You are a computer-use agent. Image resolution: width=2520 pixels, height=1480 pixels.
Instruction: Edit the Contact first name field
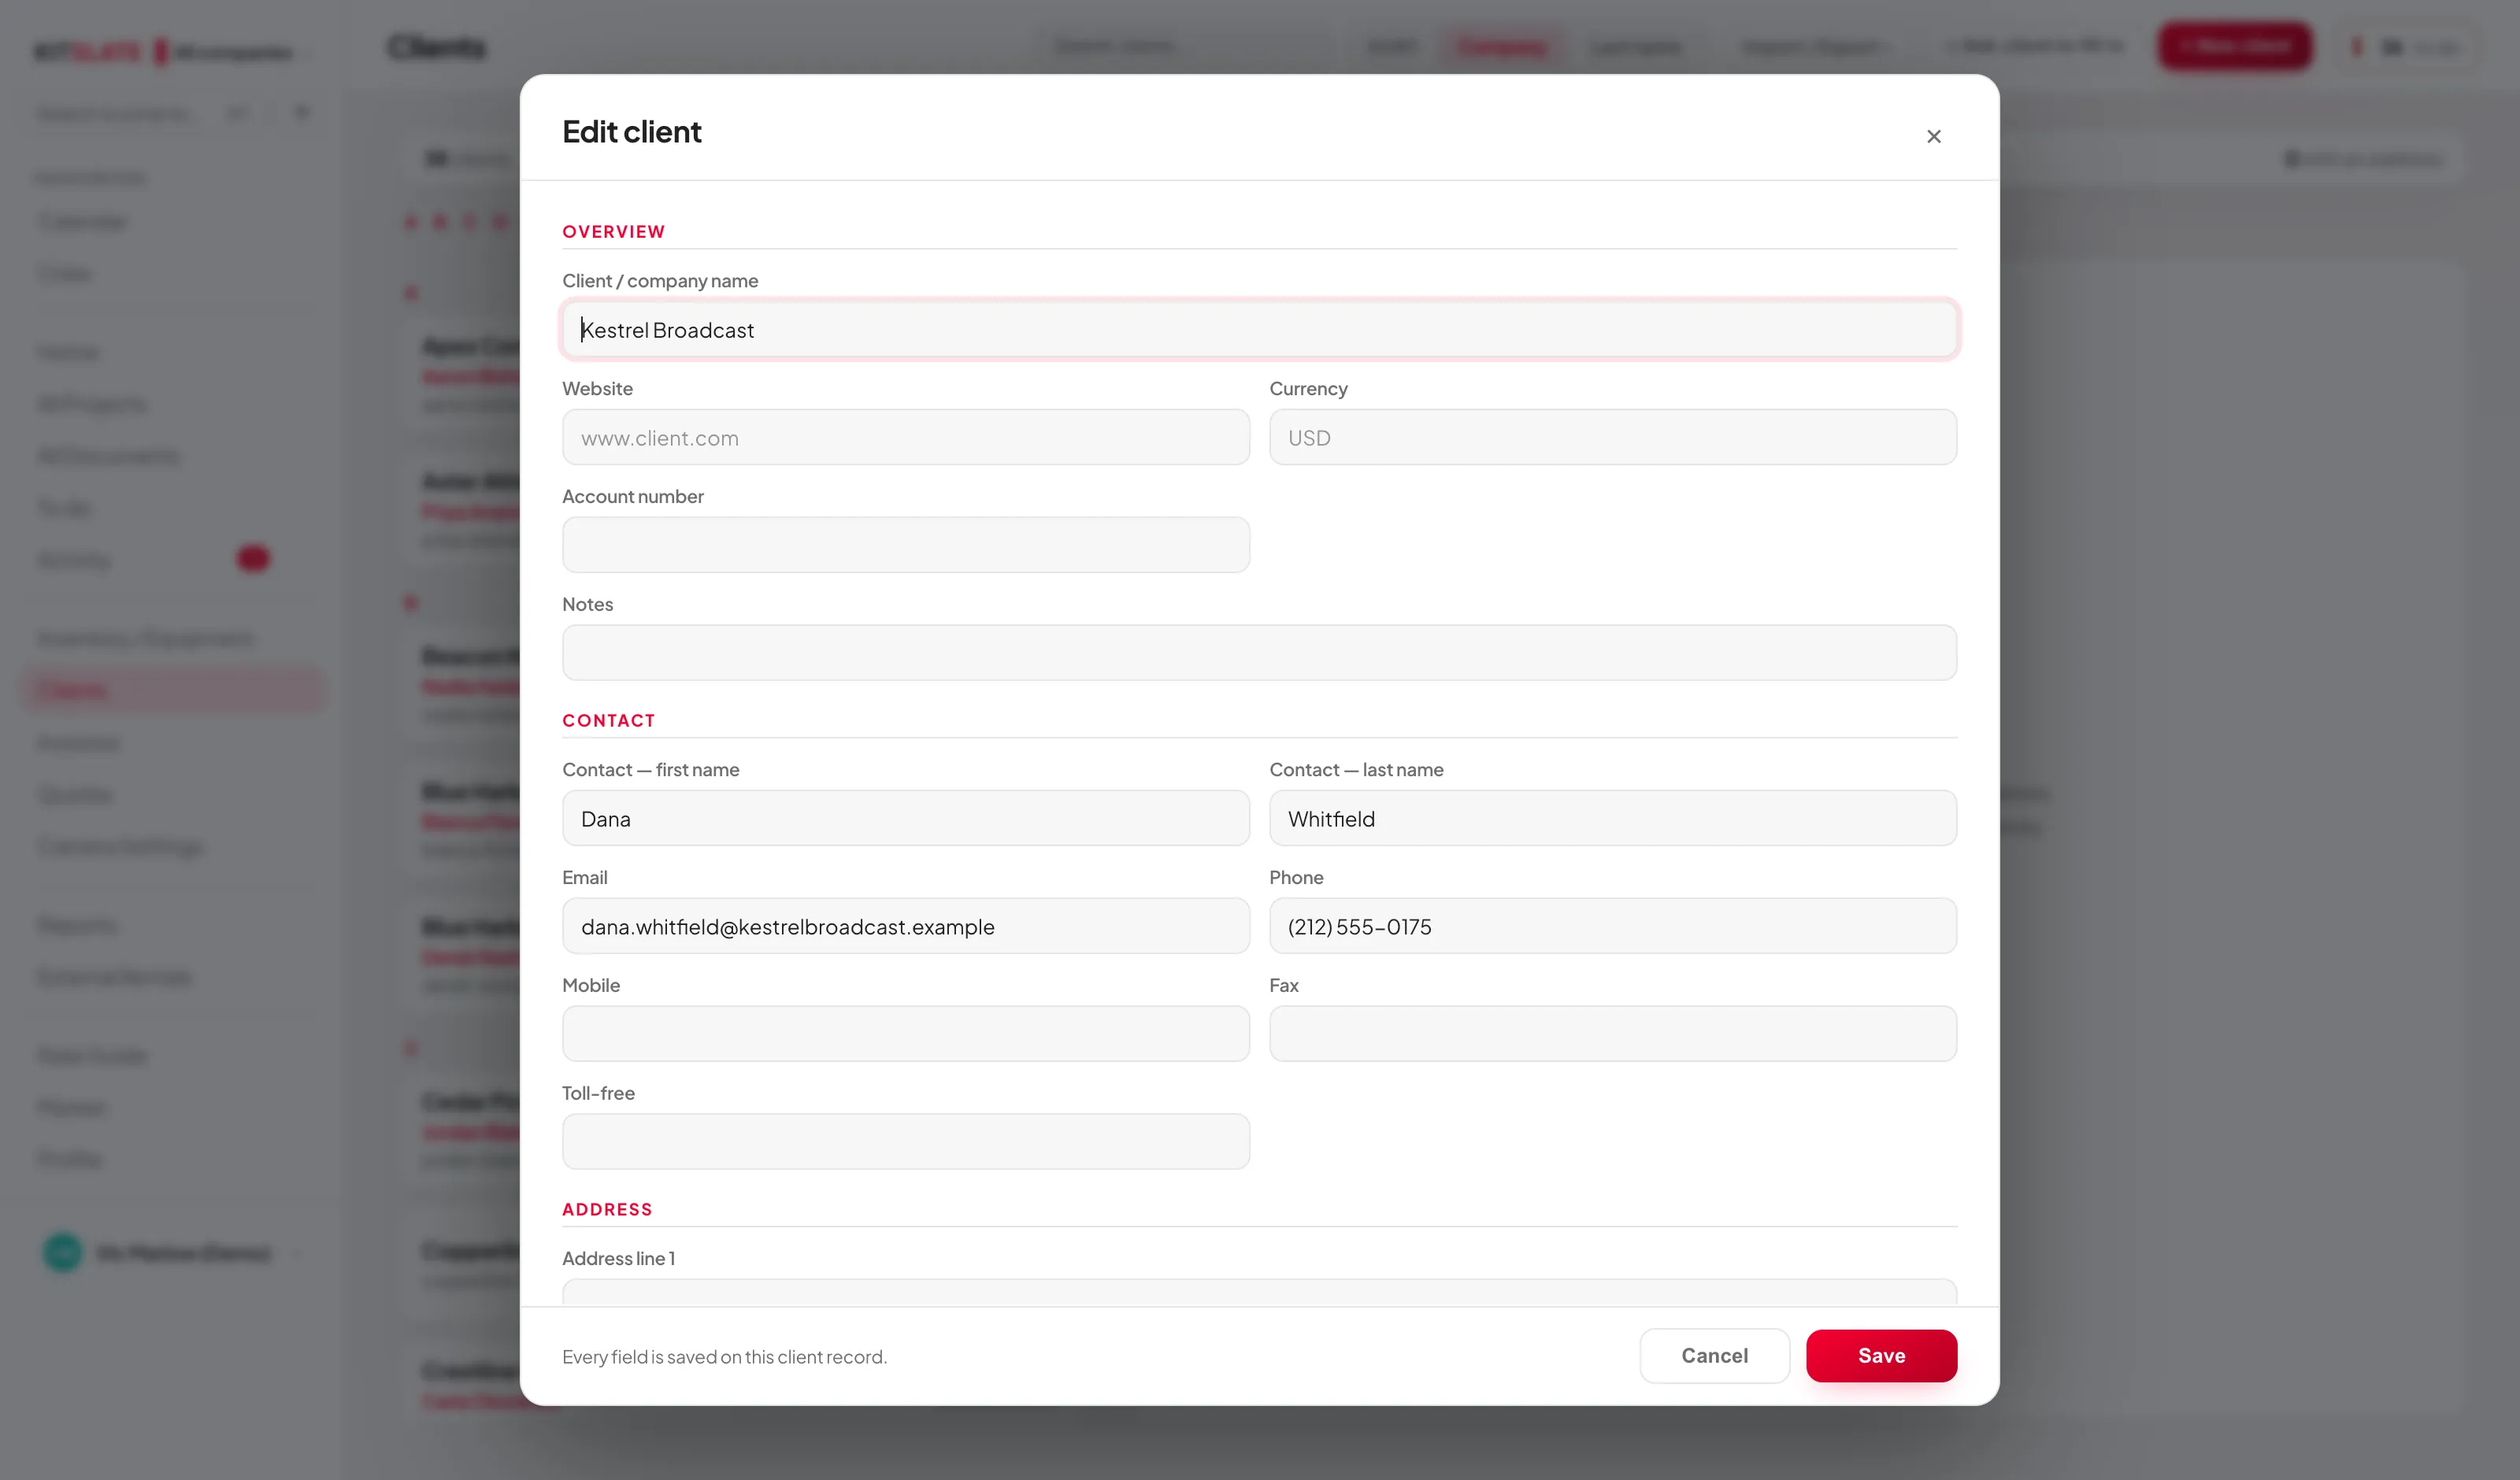click(906, 818)
